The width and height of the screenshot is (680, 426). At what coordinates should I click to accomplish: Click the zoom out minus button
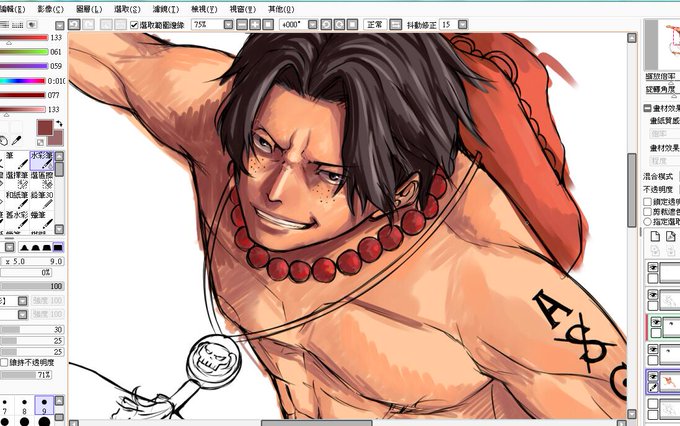point(242,25)
